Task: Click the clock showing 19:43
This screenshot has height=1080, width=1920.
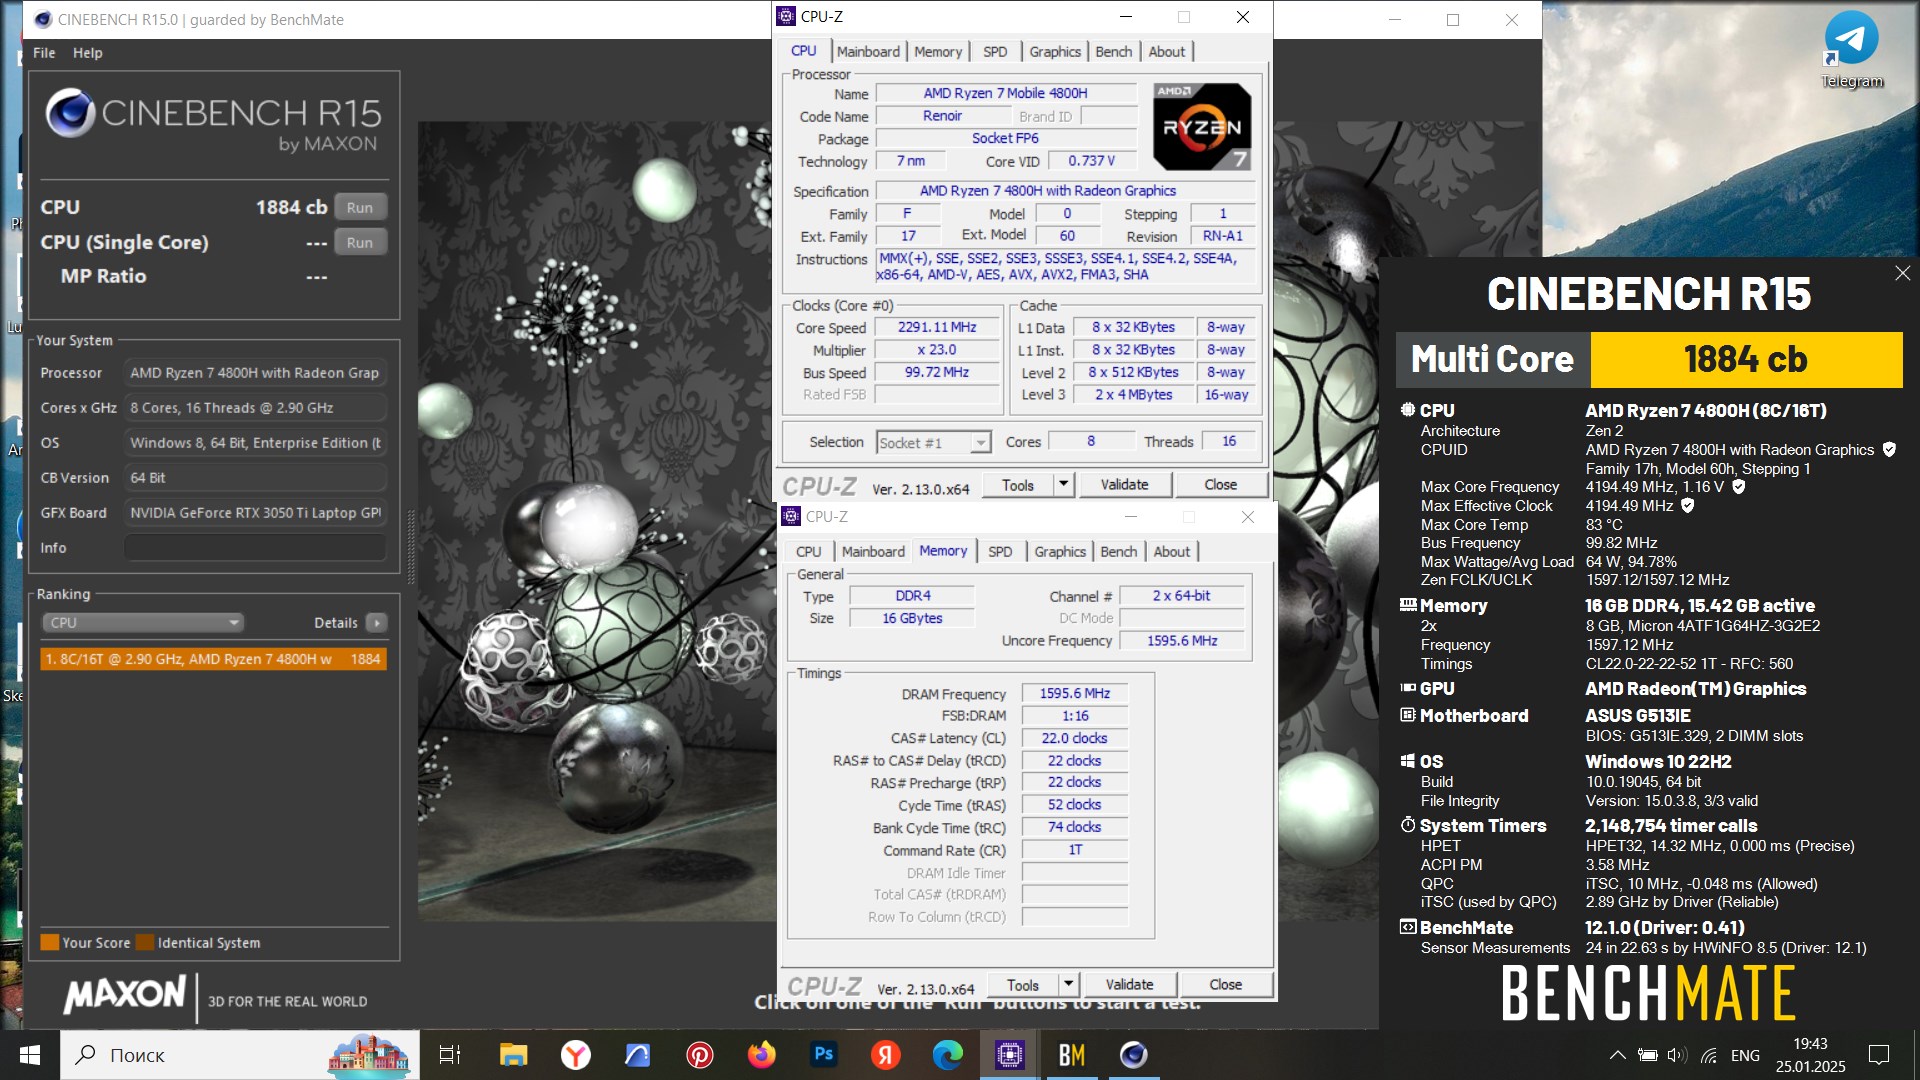Action: tap(1810, 1044)
